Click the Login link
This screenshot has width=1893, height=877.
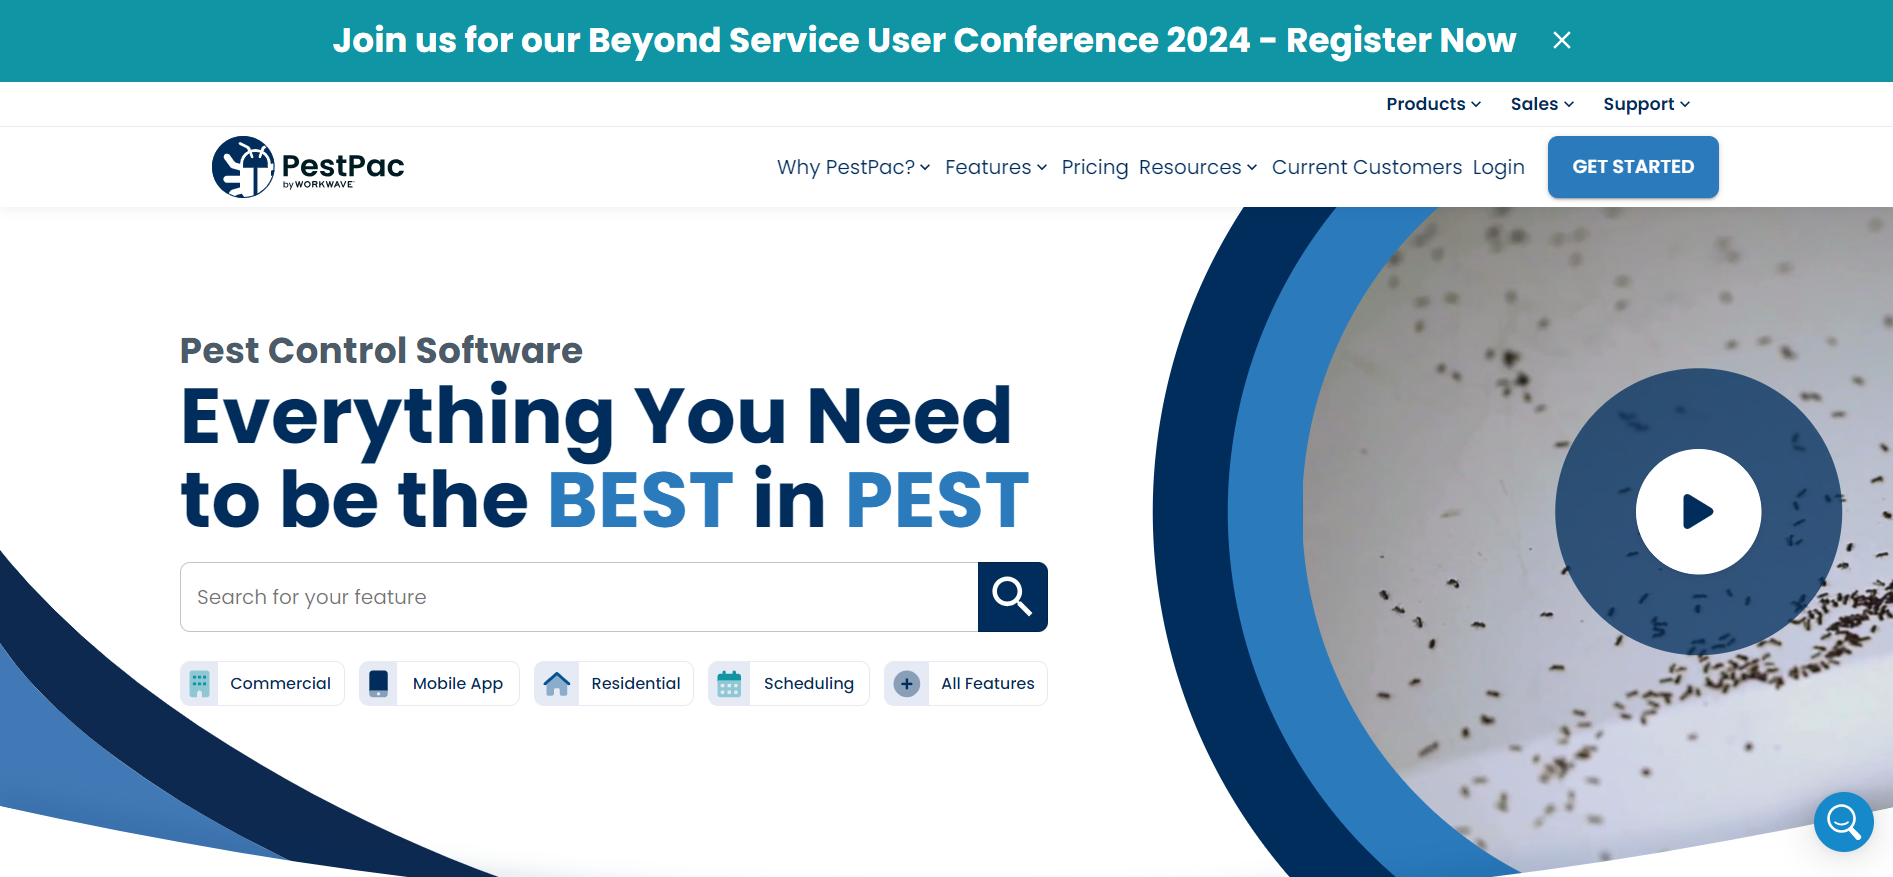tap(1498, 167)
